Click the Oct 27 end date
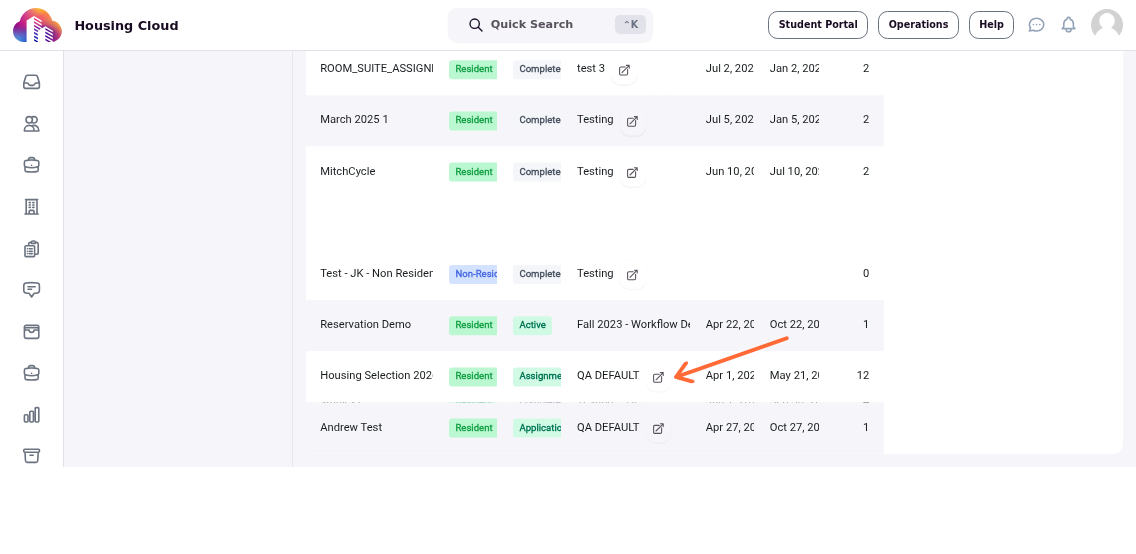The image size is (1136, 554). tap(795, 427)
